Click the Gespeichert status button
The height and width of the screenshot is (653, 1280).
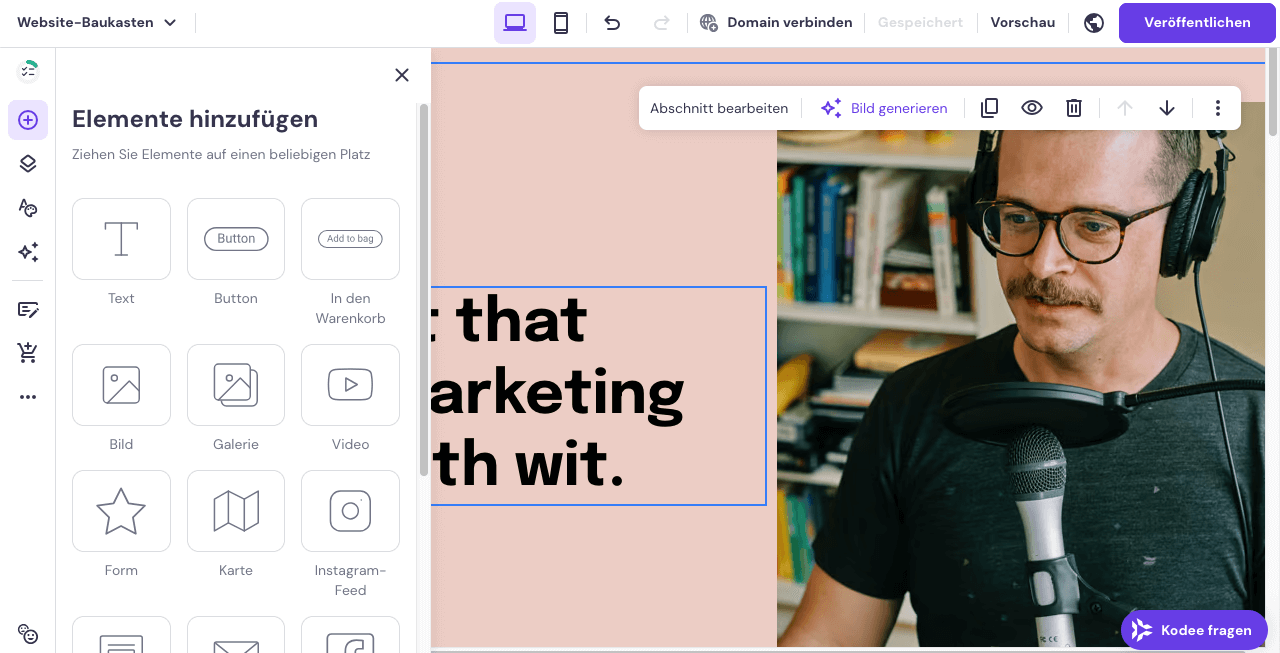tap(920, 22)
